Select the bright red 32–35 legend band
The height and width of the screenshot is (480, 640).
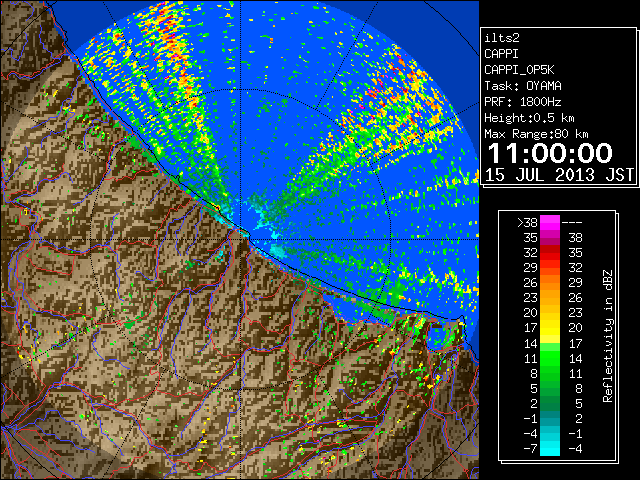[550, 253]
